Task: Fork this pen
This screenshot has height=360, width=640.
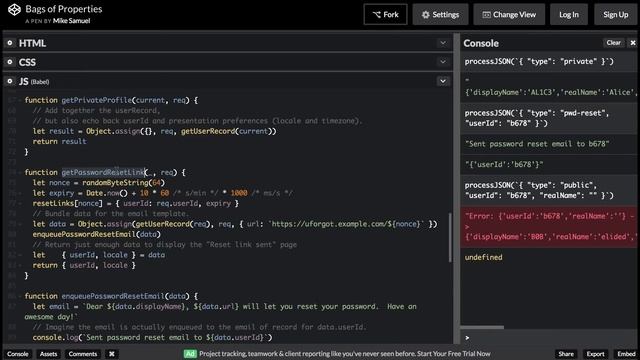Action: 385,15
